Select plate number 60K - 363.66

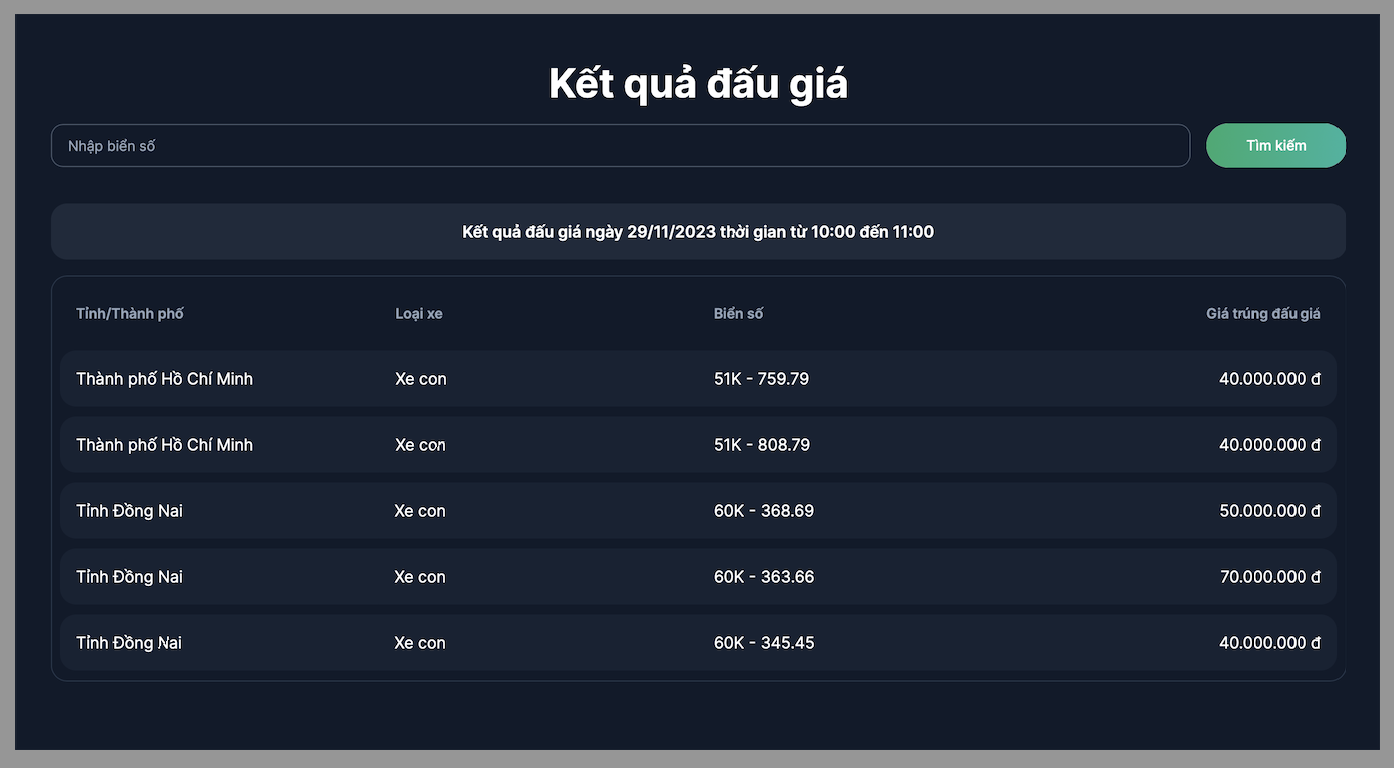click(764, 577)
